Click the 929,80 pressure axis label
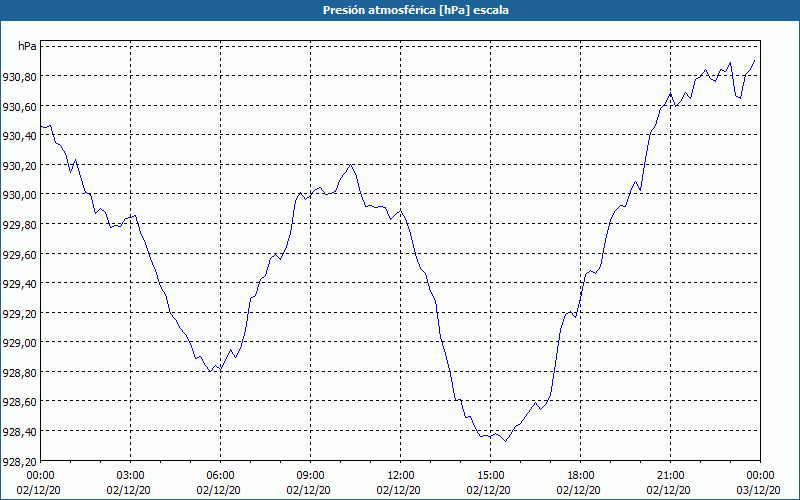 19,225
